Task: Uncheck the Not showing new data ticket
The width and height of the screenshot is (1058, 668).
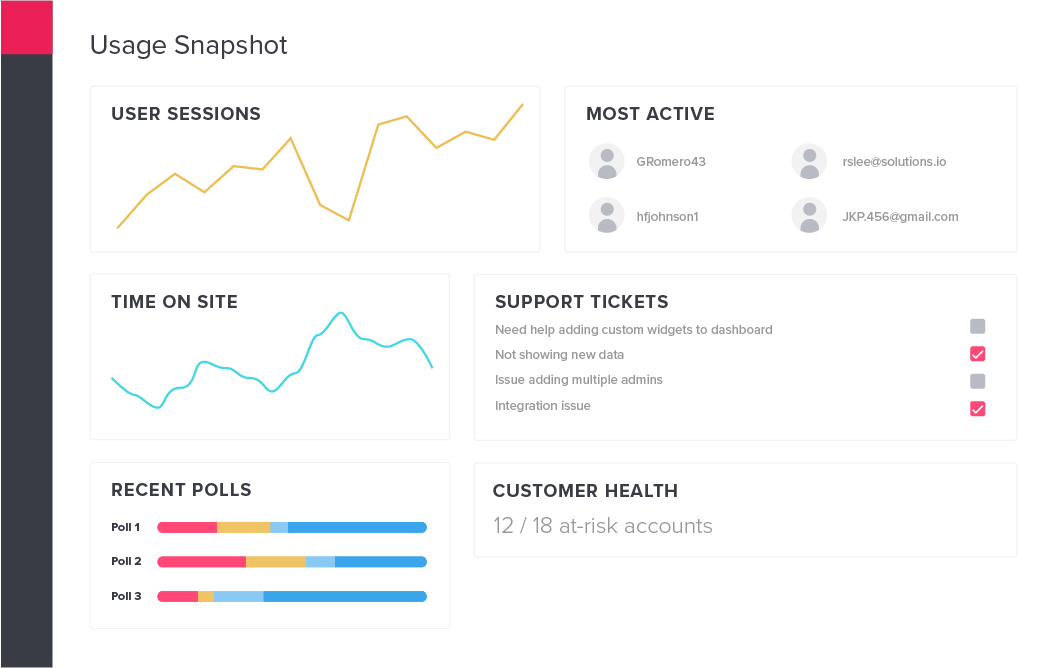Action: pyautogui.click(x=977, y=354)
